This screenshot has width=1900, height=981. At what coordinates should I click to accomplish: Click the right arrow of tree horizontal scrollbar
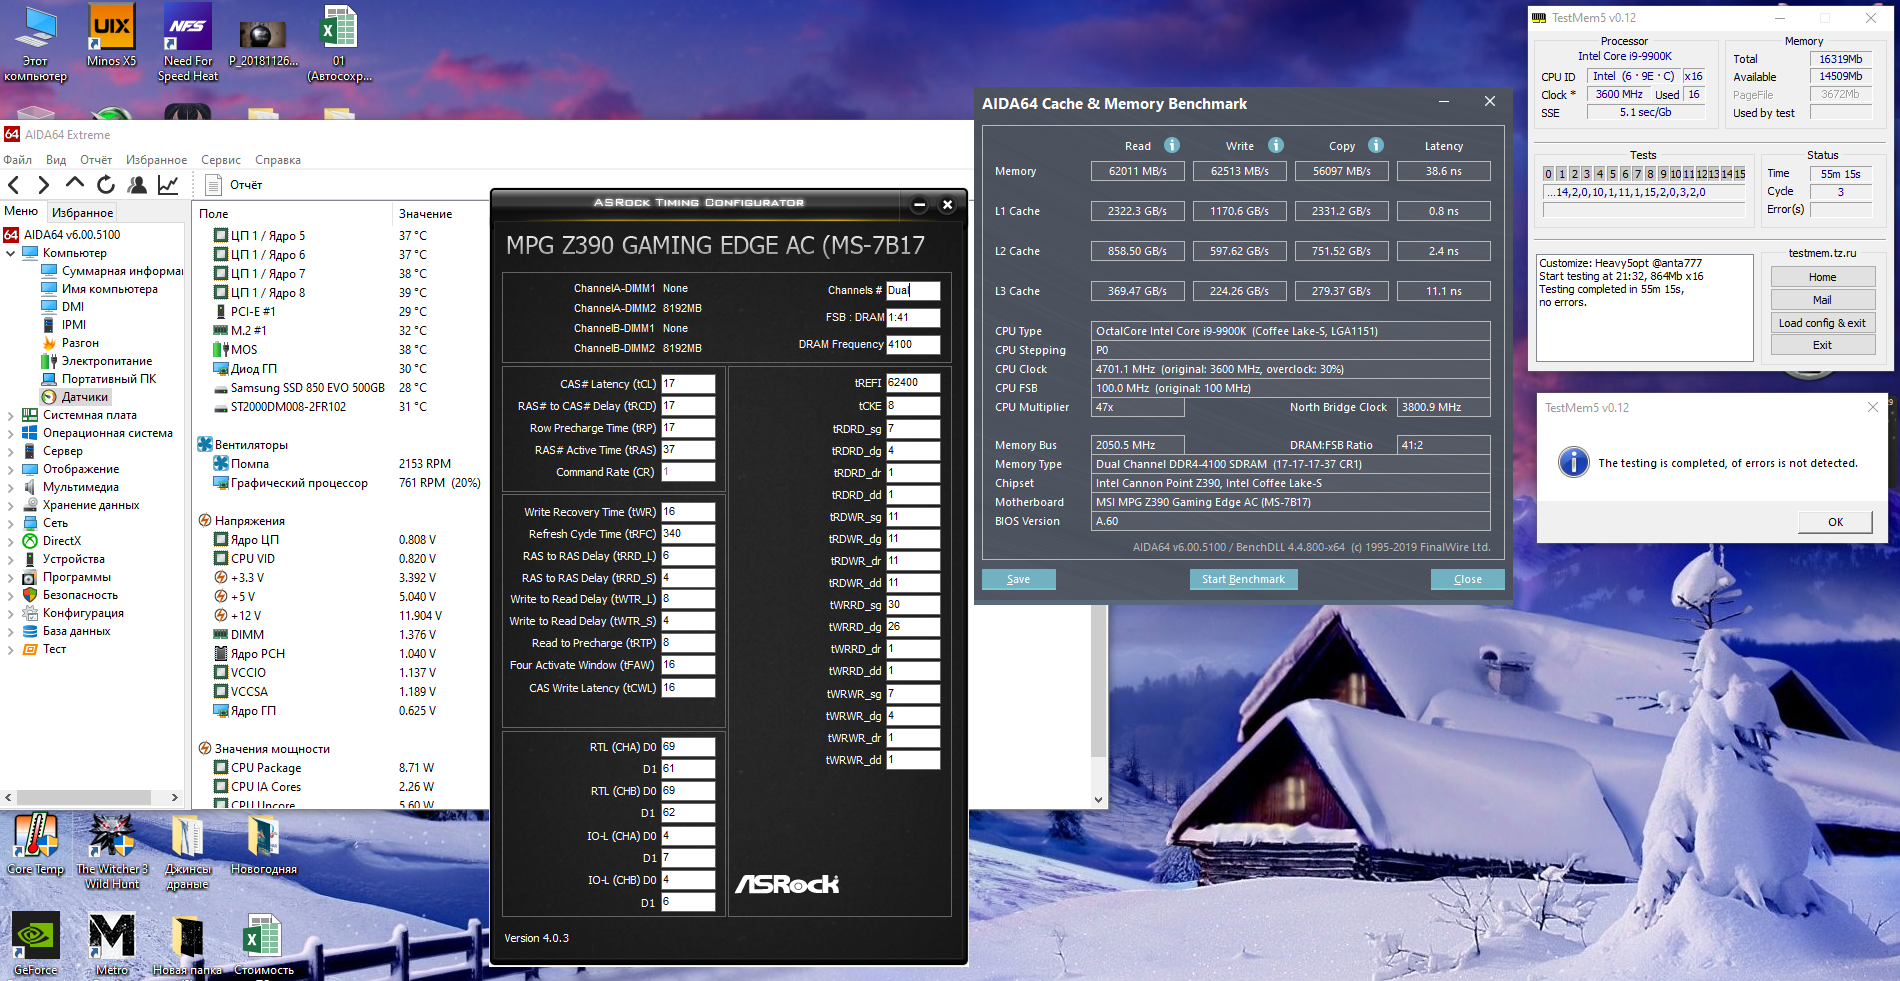pos(175,797)
